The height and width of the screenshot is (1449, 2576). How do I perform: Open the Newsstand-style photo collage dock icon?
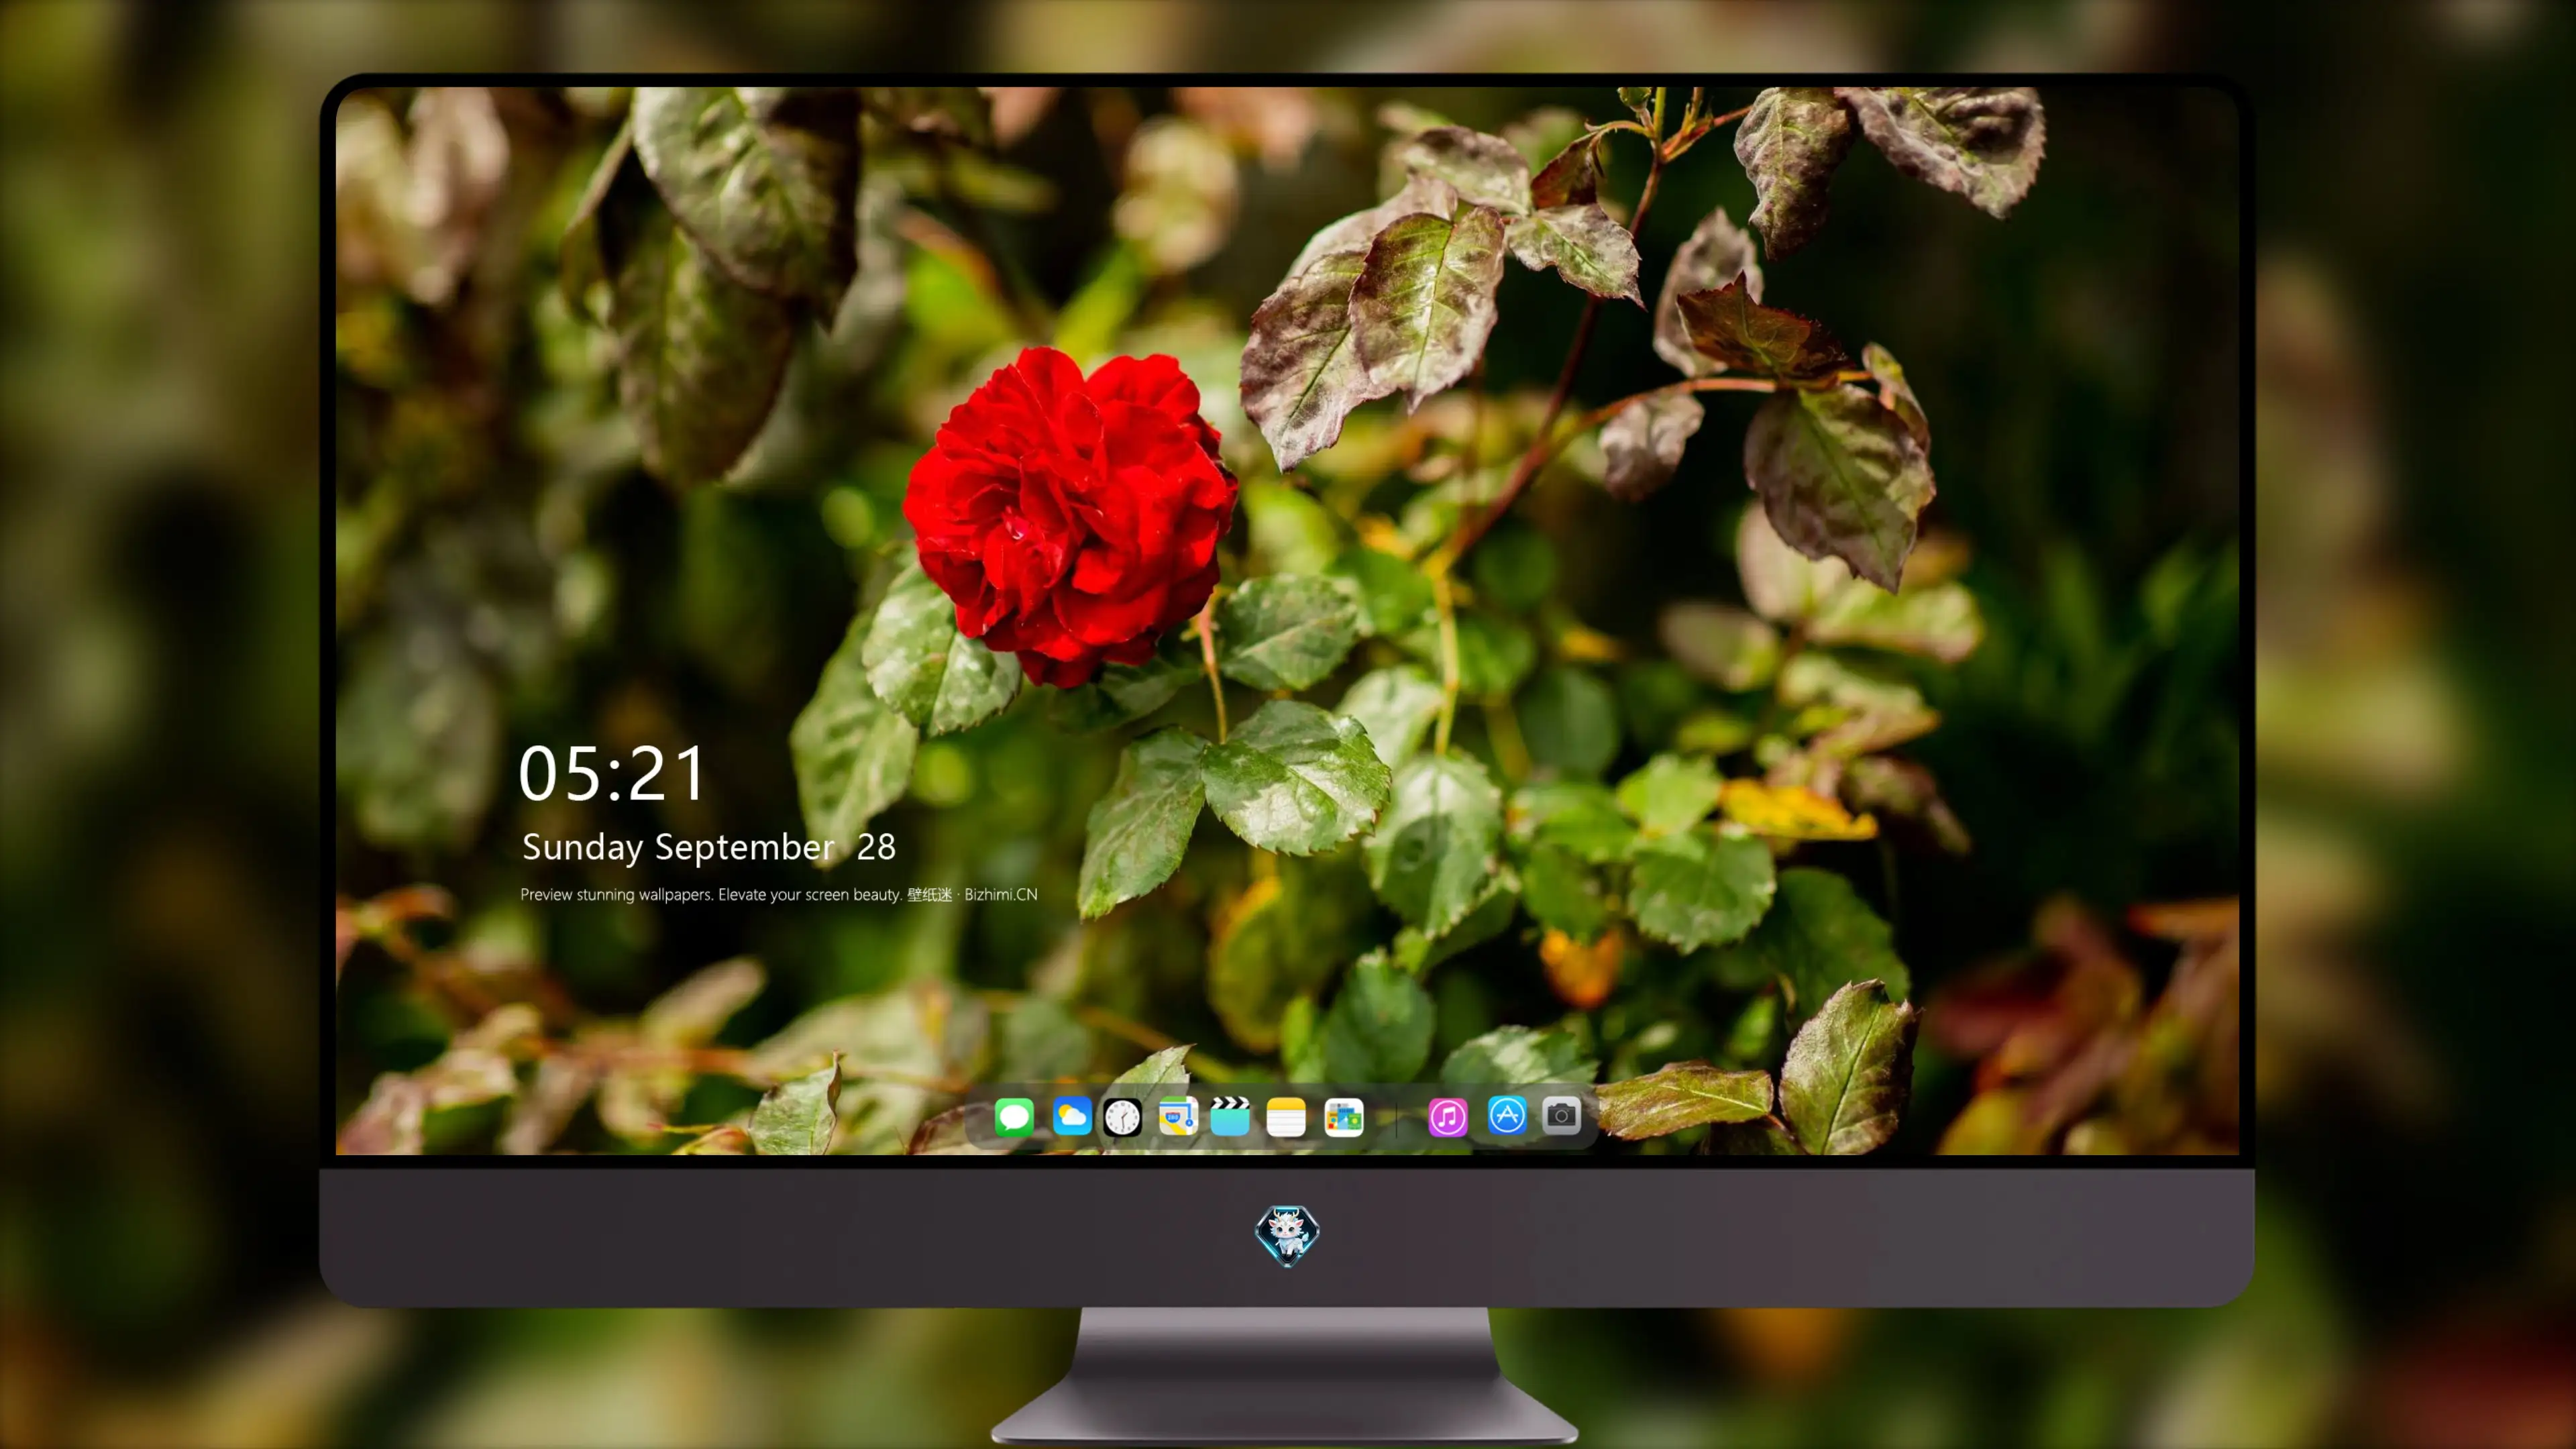click(1344, 1117)
